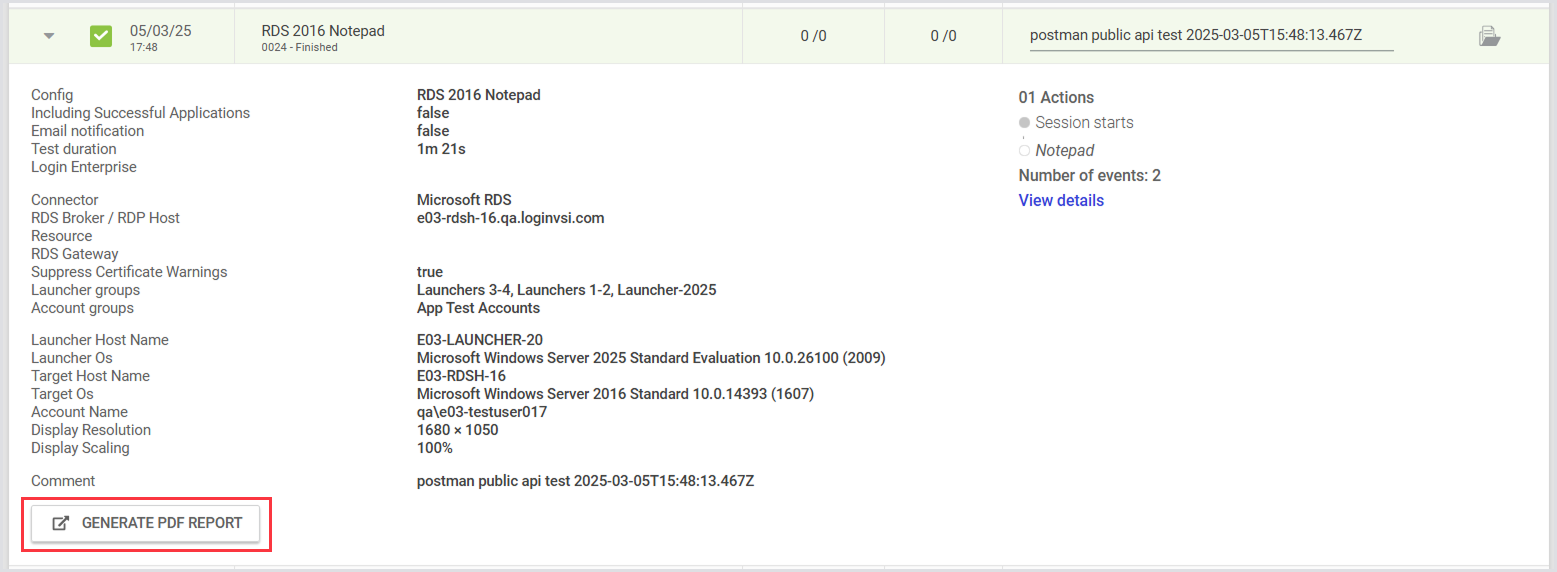
Task: Select the RDS 2016 Notepad test title
Action: pyautogui.click(x=323, y=31)
